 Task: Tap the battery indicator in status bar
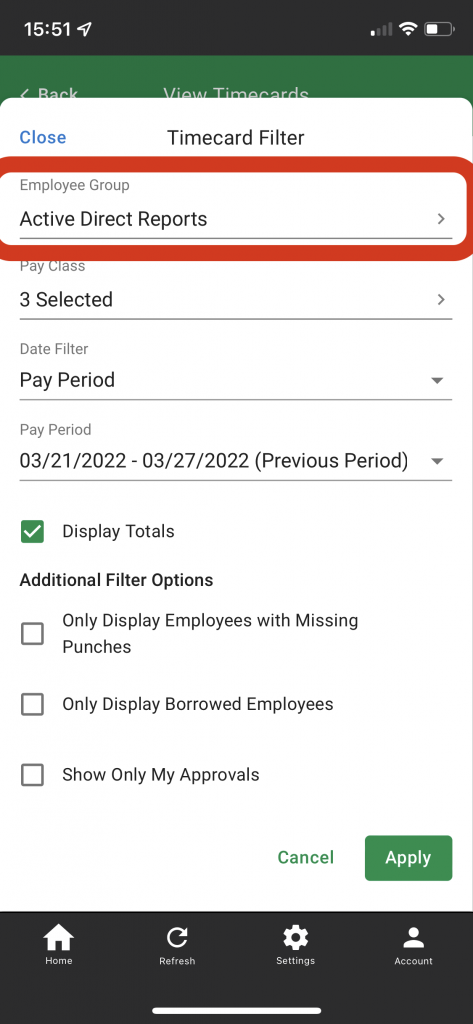pyautogui.click(x=439, y=29)
